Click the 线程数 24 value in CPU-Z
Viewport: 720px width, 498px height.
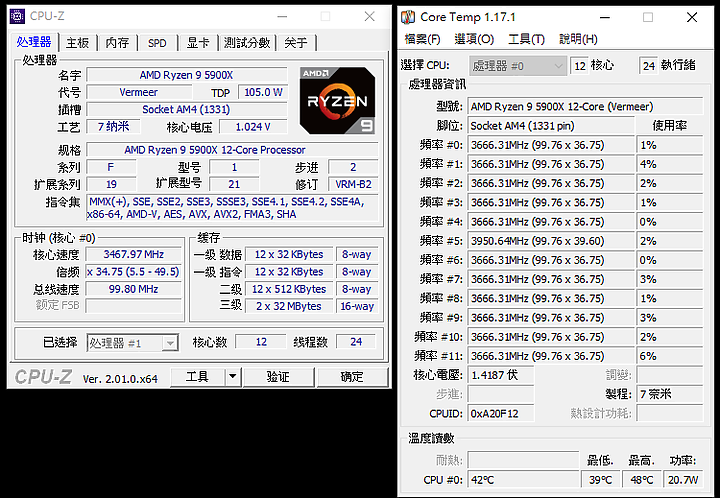[x=356, y=342]
